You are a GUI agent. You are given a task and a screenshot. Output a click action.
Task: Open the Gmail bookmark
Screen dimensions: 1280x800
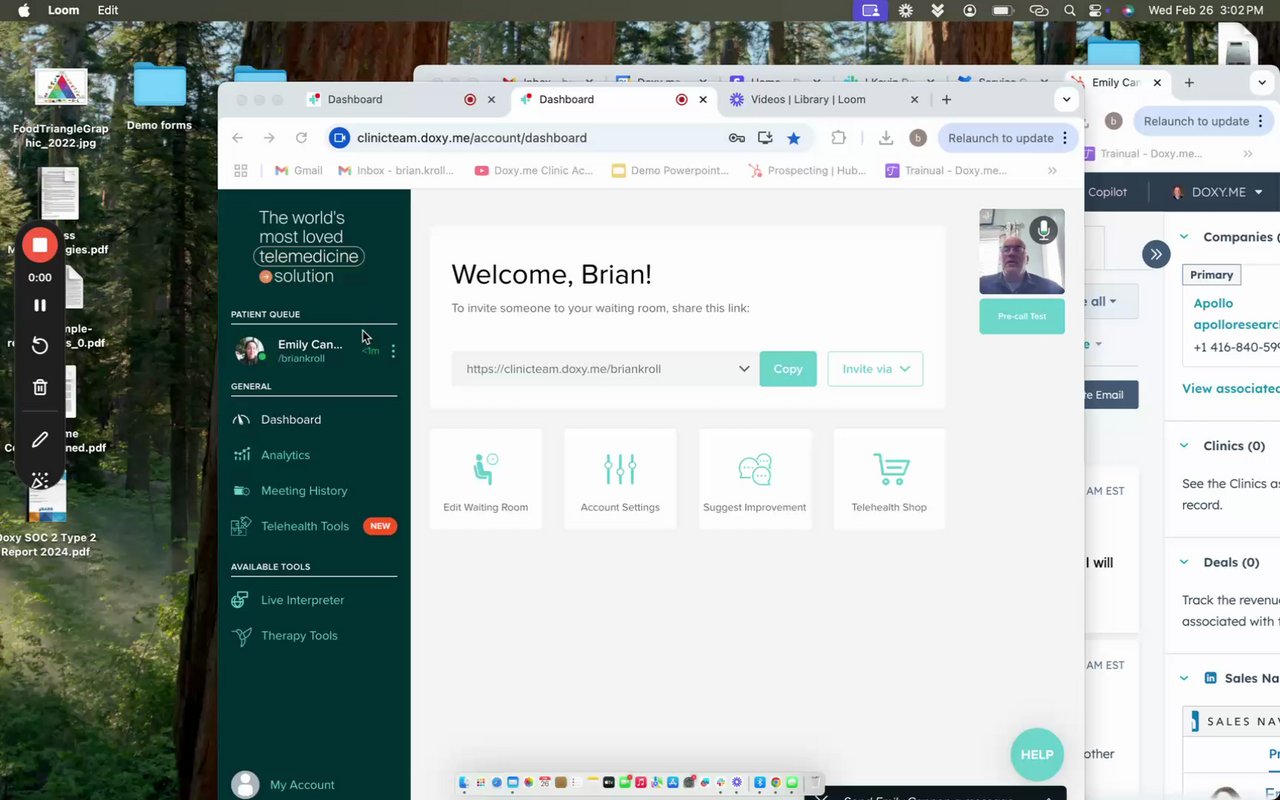[x=297, y=171]
